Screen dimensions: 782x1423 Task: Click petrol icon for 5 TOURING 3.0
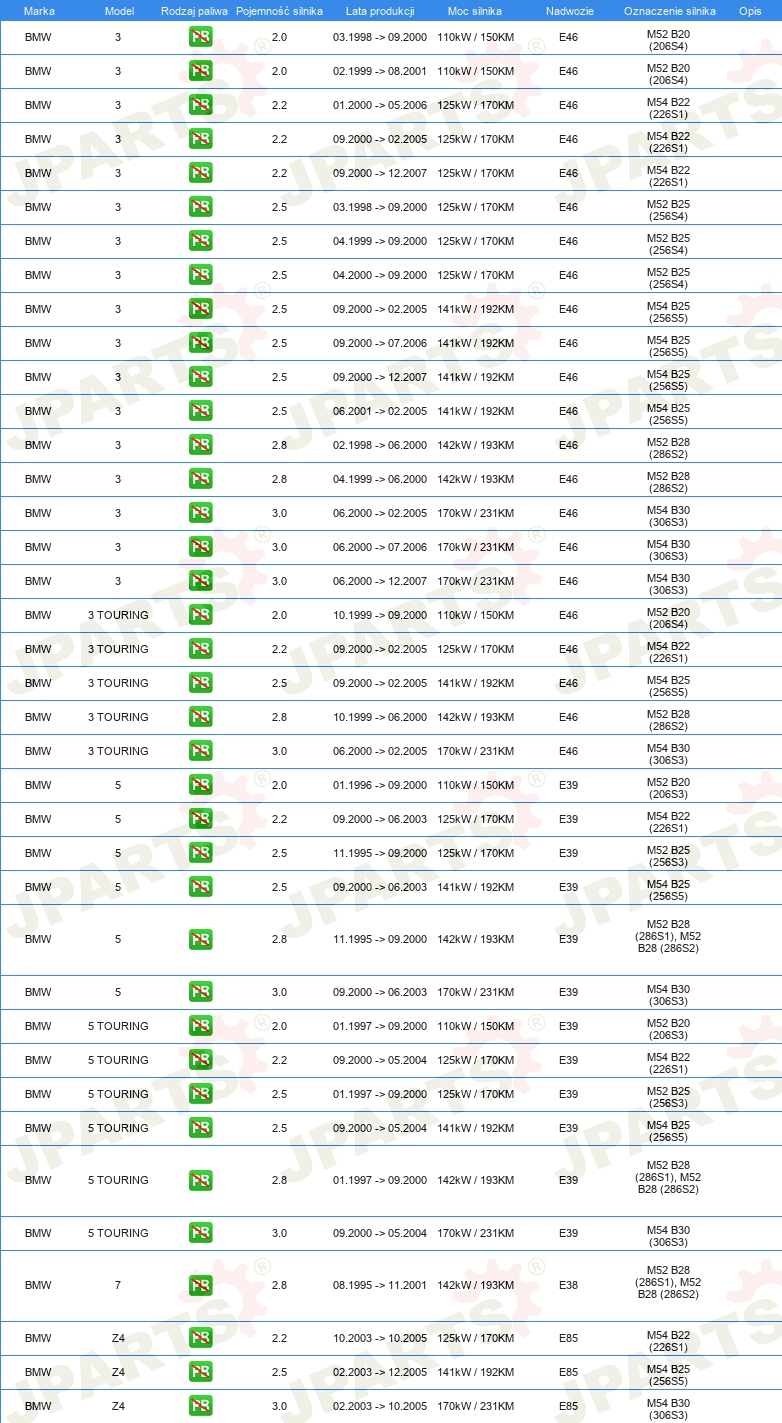click(200, 1233)
